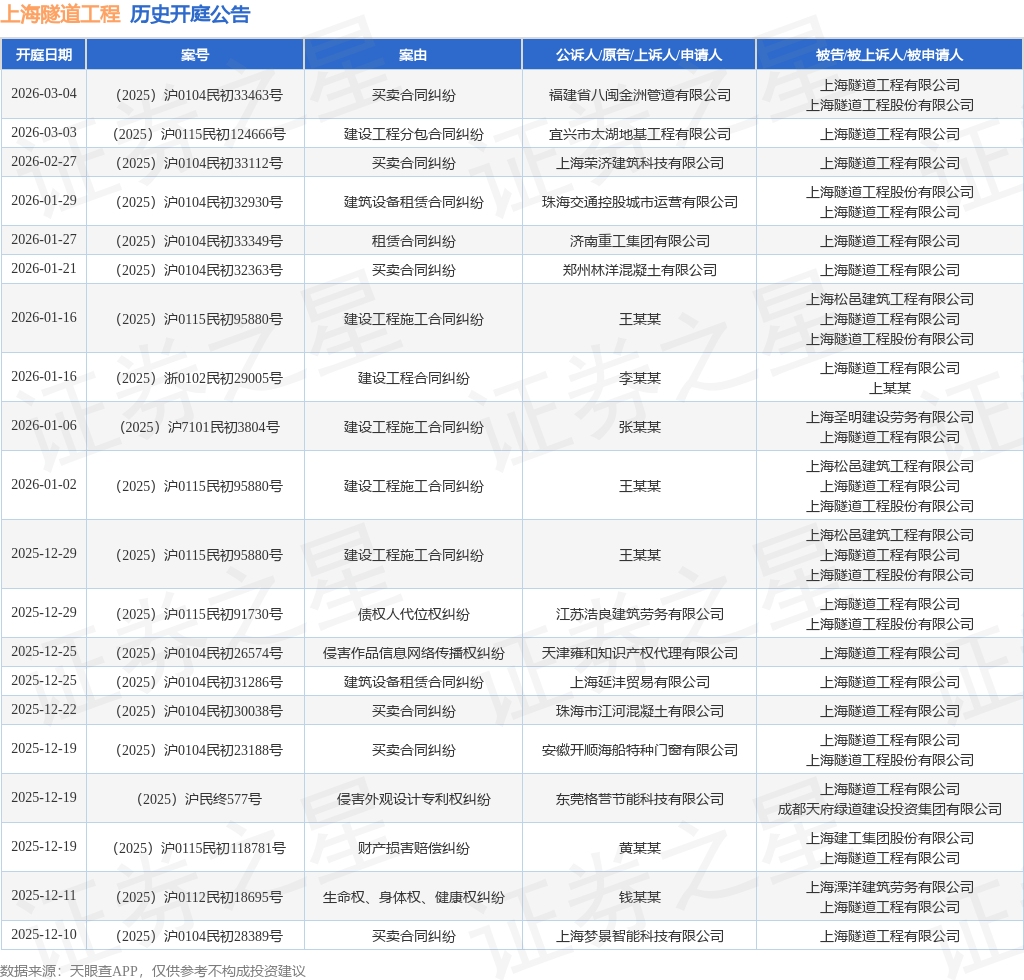Click date cell 2026-01-29
This screenshot has width=1024, height=980.
click(44, 200)
